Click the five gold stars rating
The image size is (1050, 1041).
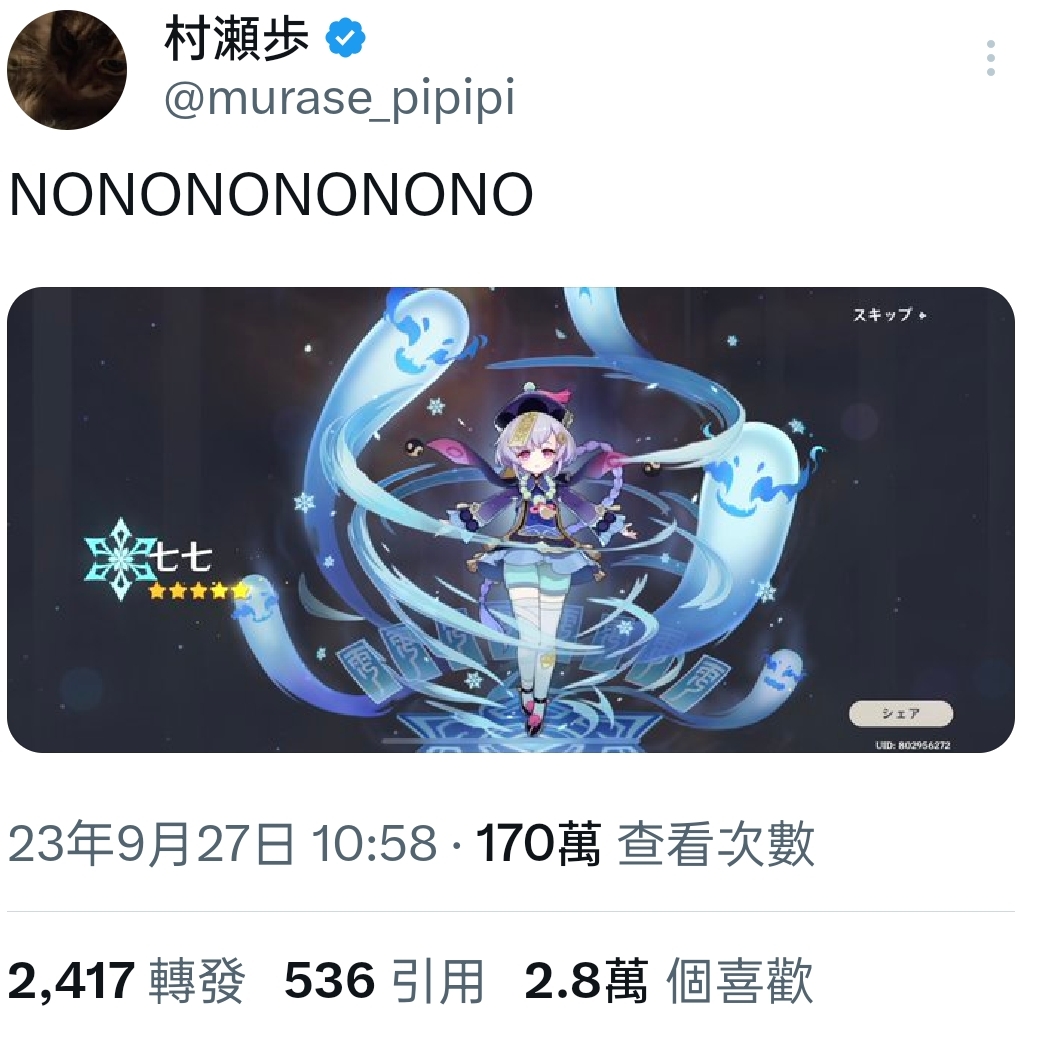198,591
